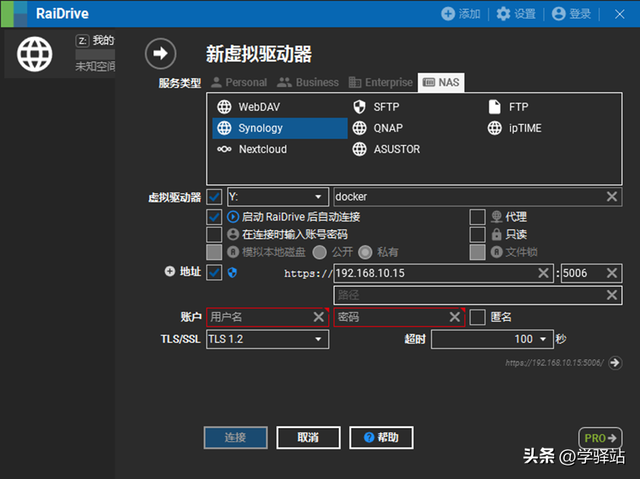
Task: Click the blue shield icon in address row
Action: [x=232, y=273]
